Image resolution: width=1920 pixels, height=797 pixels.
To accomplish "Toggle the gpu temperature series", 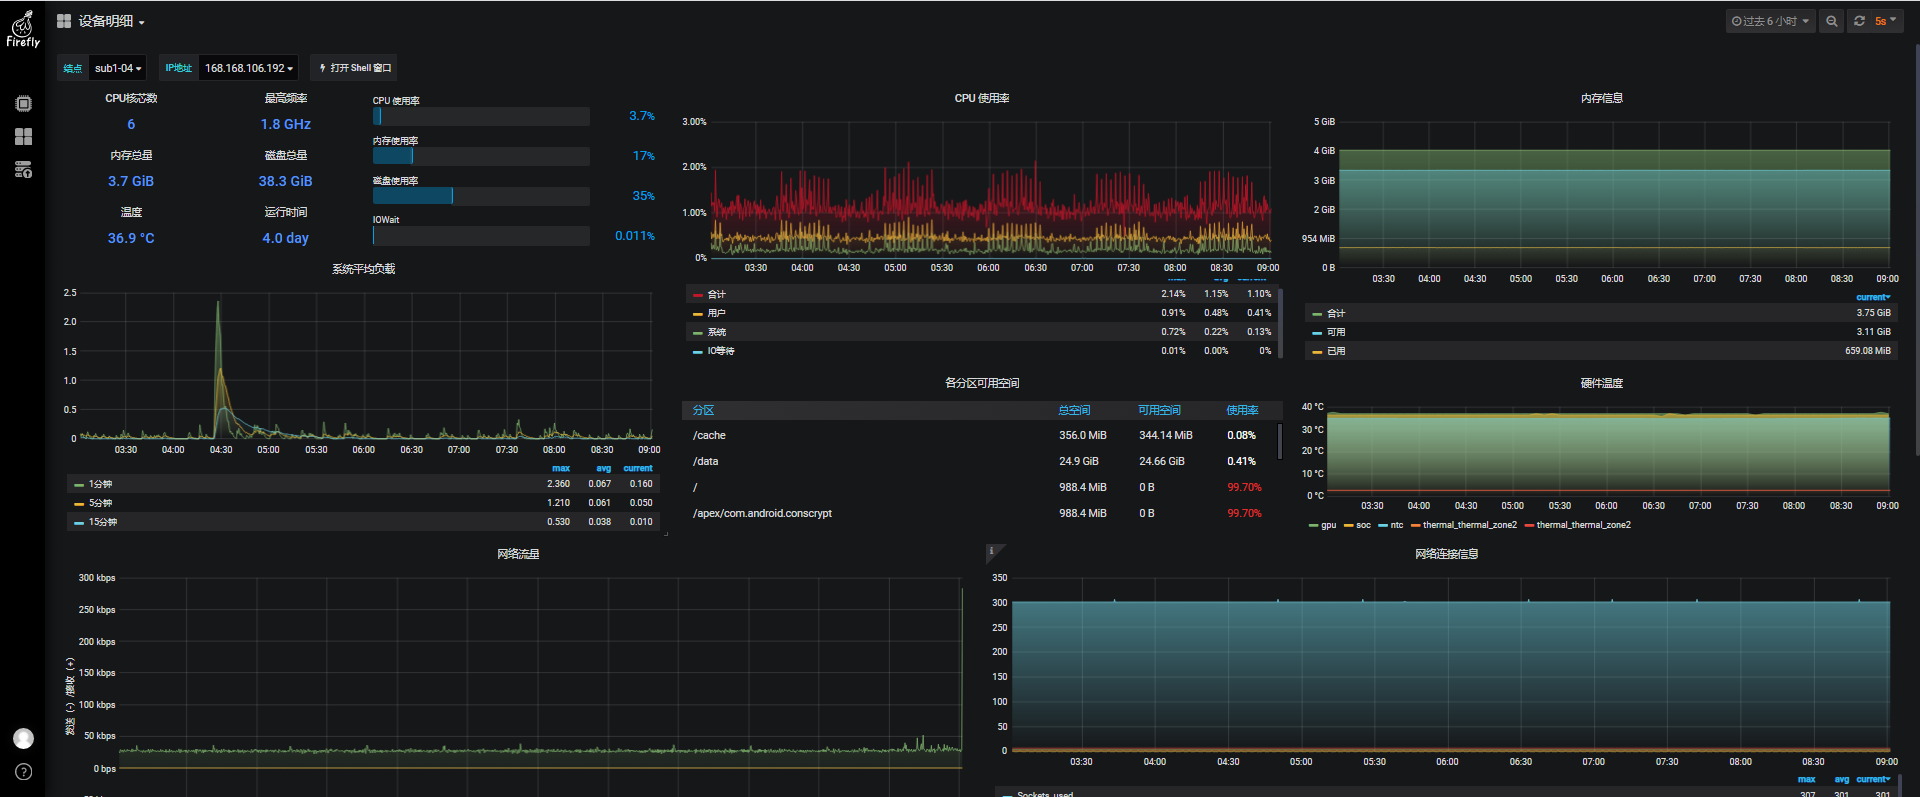I will pyautogui.click(x=1328, y=525).
